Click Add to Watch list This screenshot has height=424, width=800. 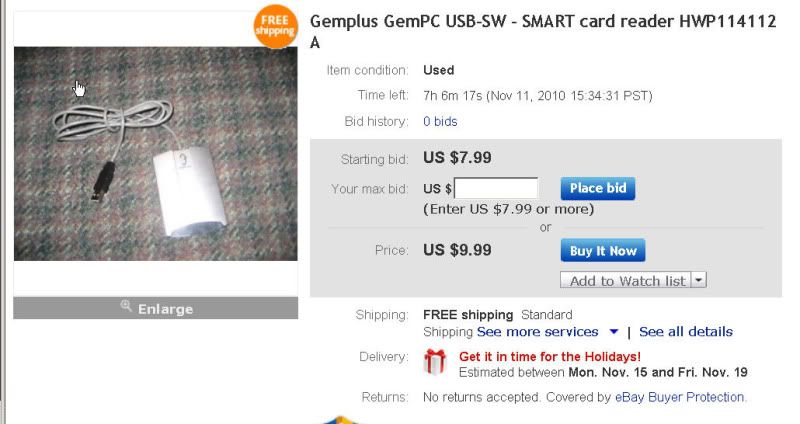[624, 281]
